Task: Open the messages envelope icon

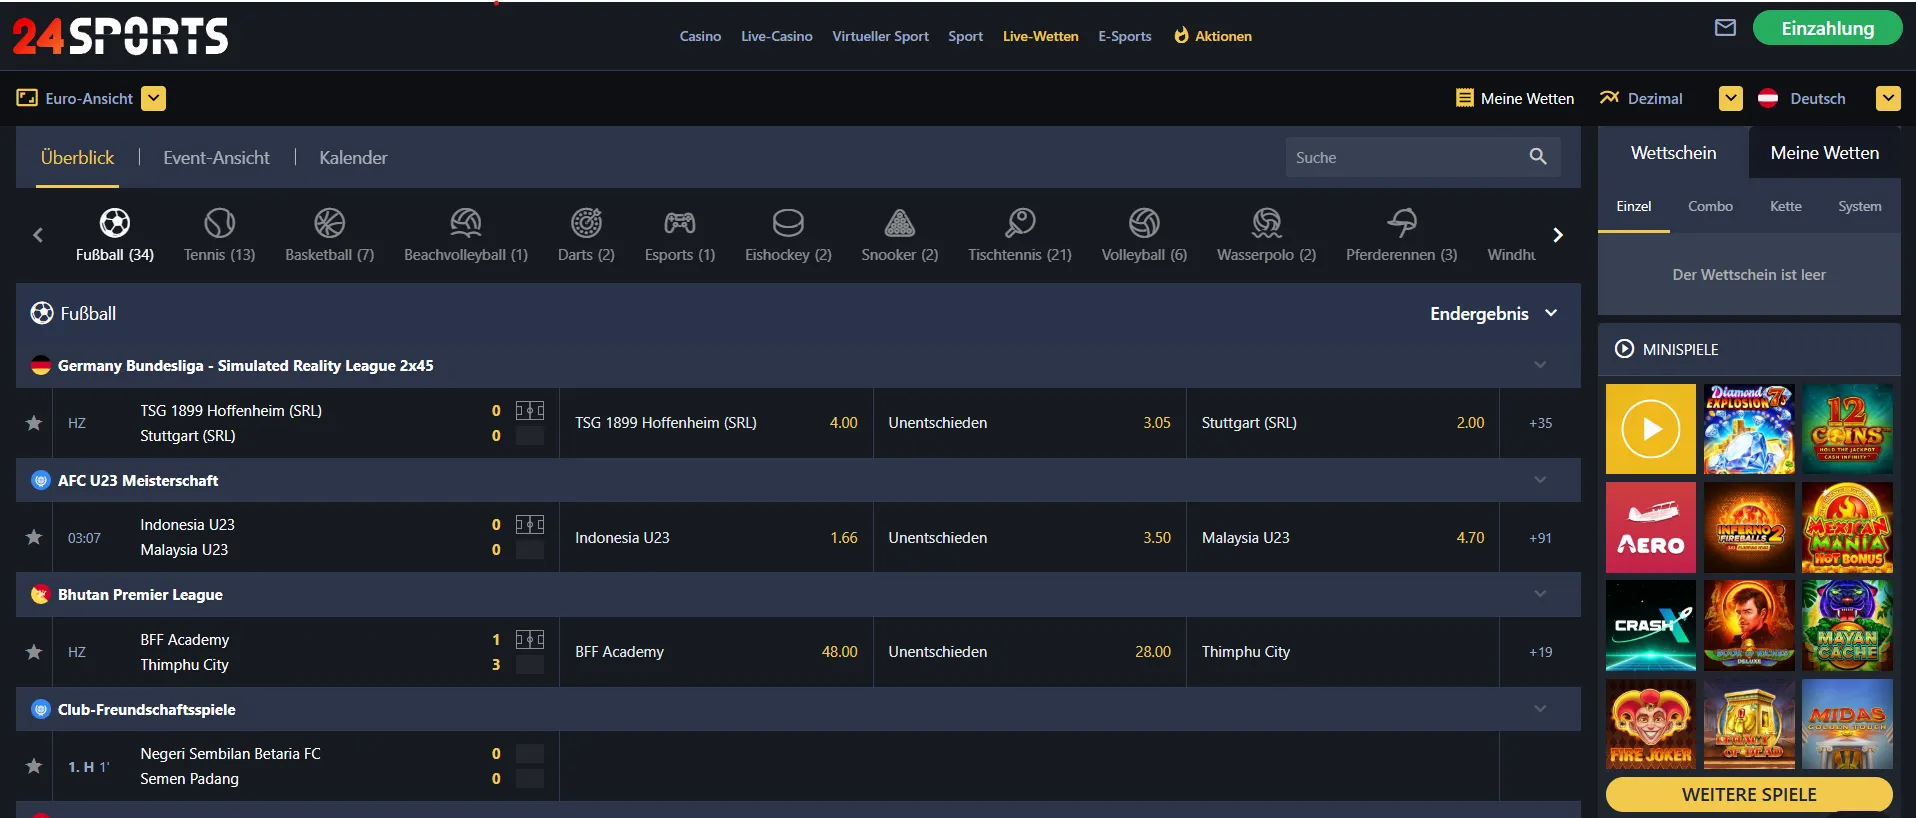Action: click(x=1725, y=28)
